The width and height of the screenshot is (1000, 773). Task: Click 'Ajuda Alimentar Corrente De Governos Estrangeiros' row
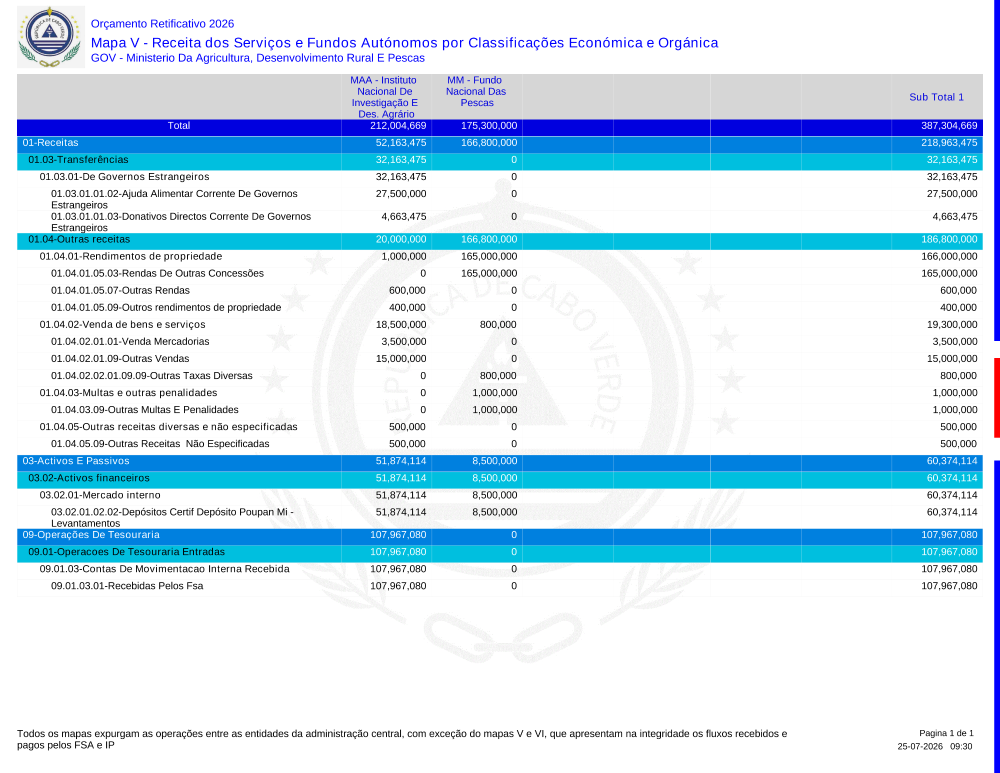499,199
